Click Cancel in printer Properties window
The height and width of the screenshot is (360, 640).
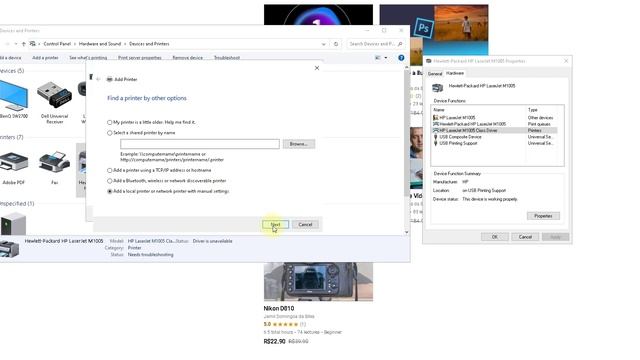[525, 237]
